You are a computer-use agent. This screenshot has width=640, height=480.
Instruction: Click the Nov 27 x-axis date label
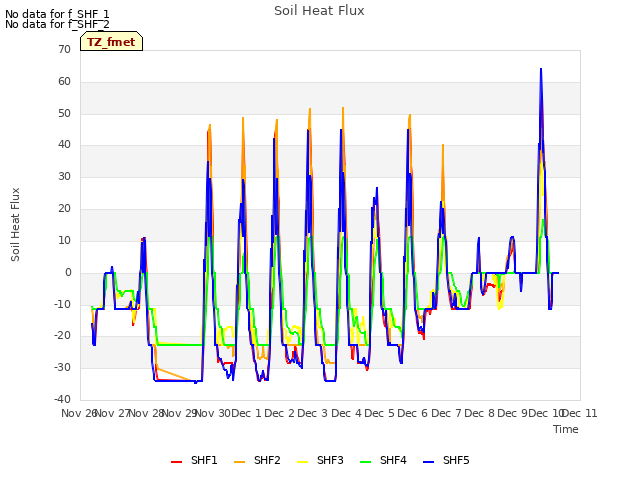[112, 413]
